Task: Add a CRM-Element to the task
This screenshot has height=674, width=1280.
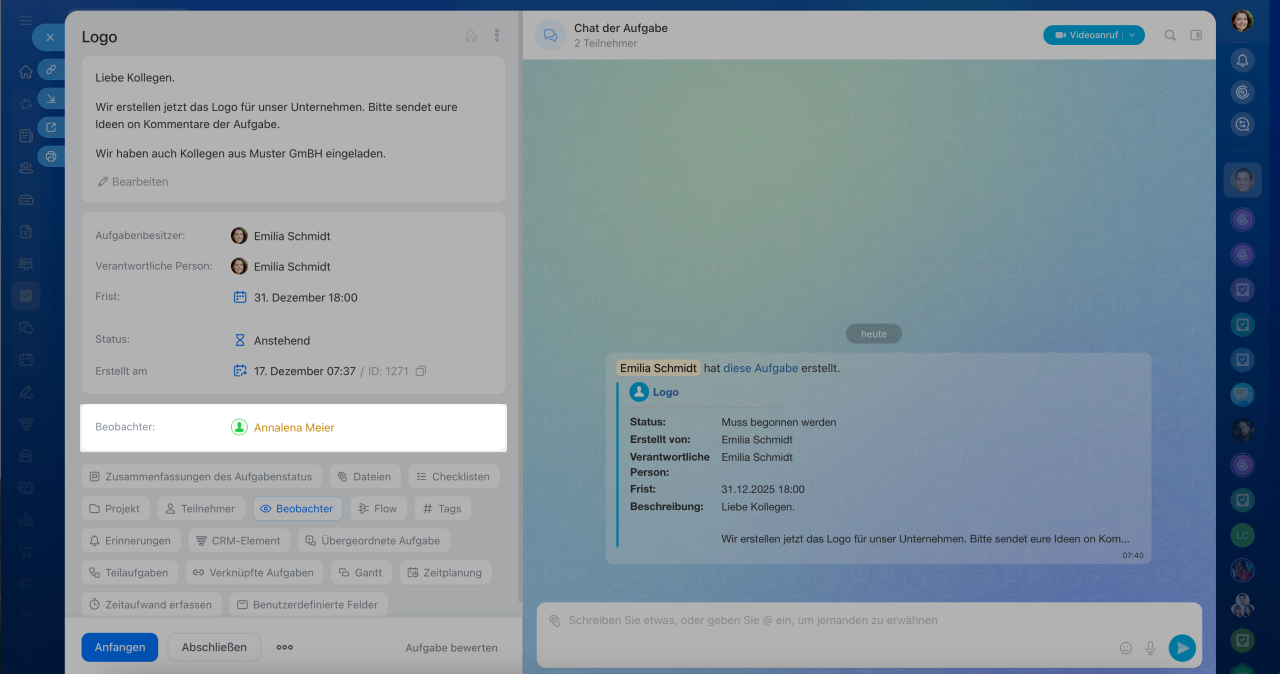Action: [x=239, y=541]
